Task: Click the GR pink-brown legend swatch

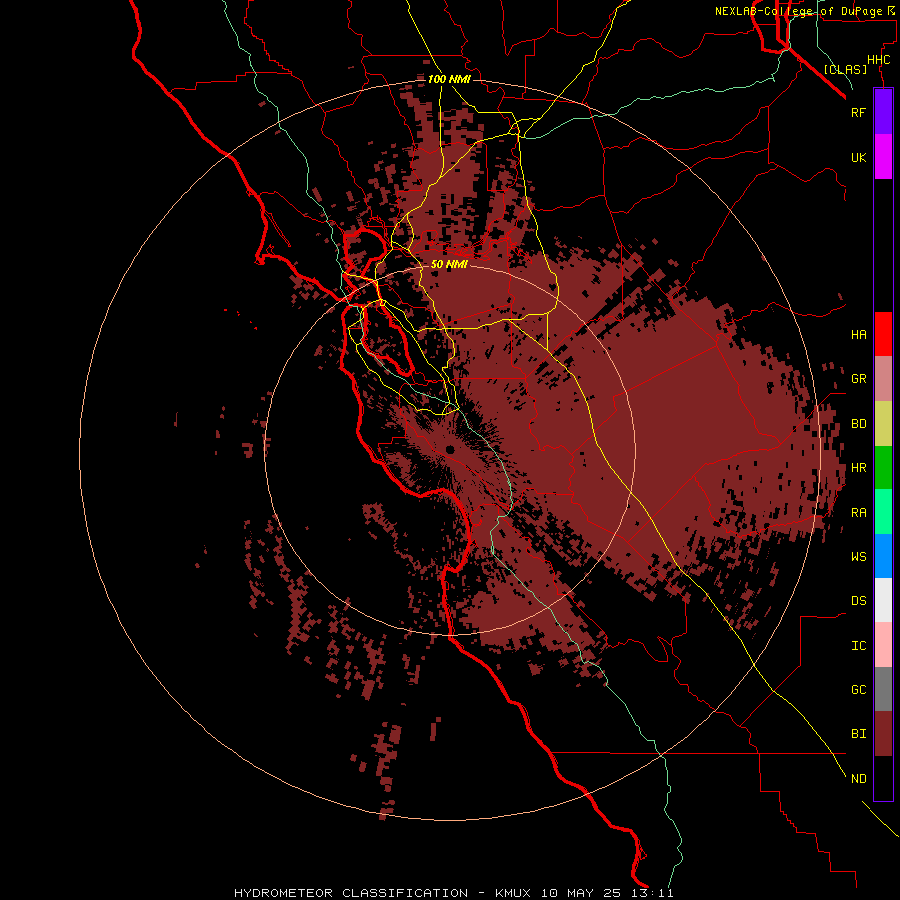Action: [883, 379]
